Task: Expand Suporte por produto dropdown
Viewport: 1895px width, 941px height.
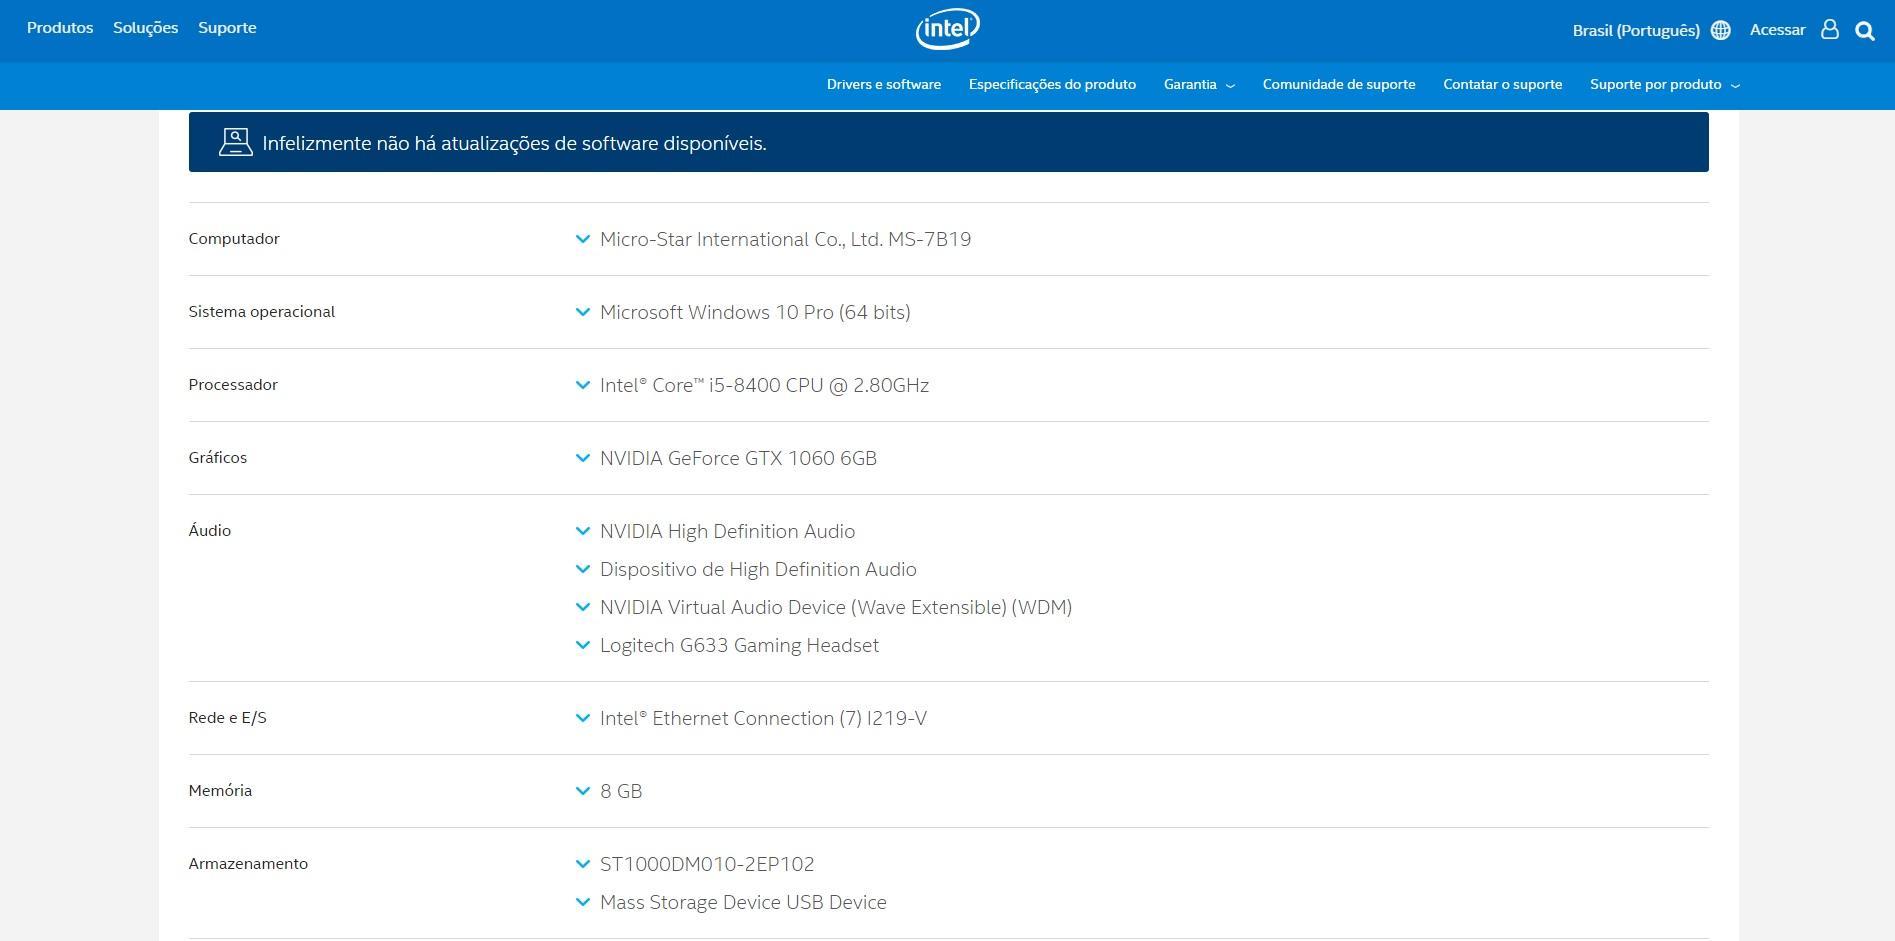Action: pos(1665,85)
